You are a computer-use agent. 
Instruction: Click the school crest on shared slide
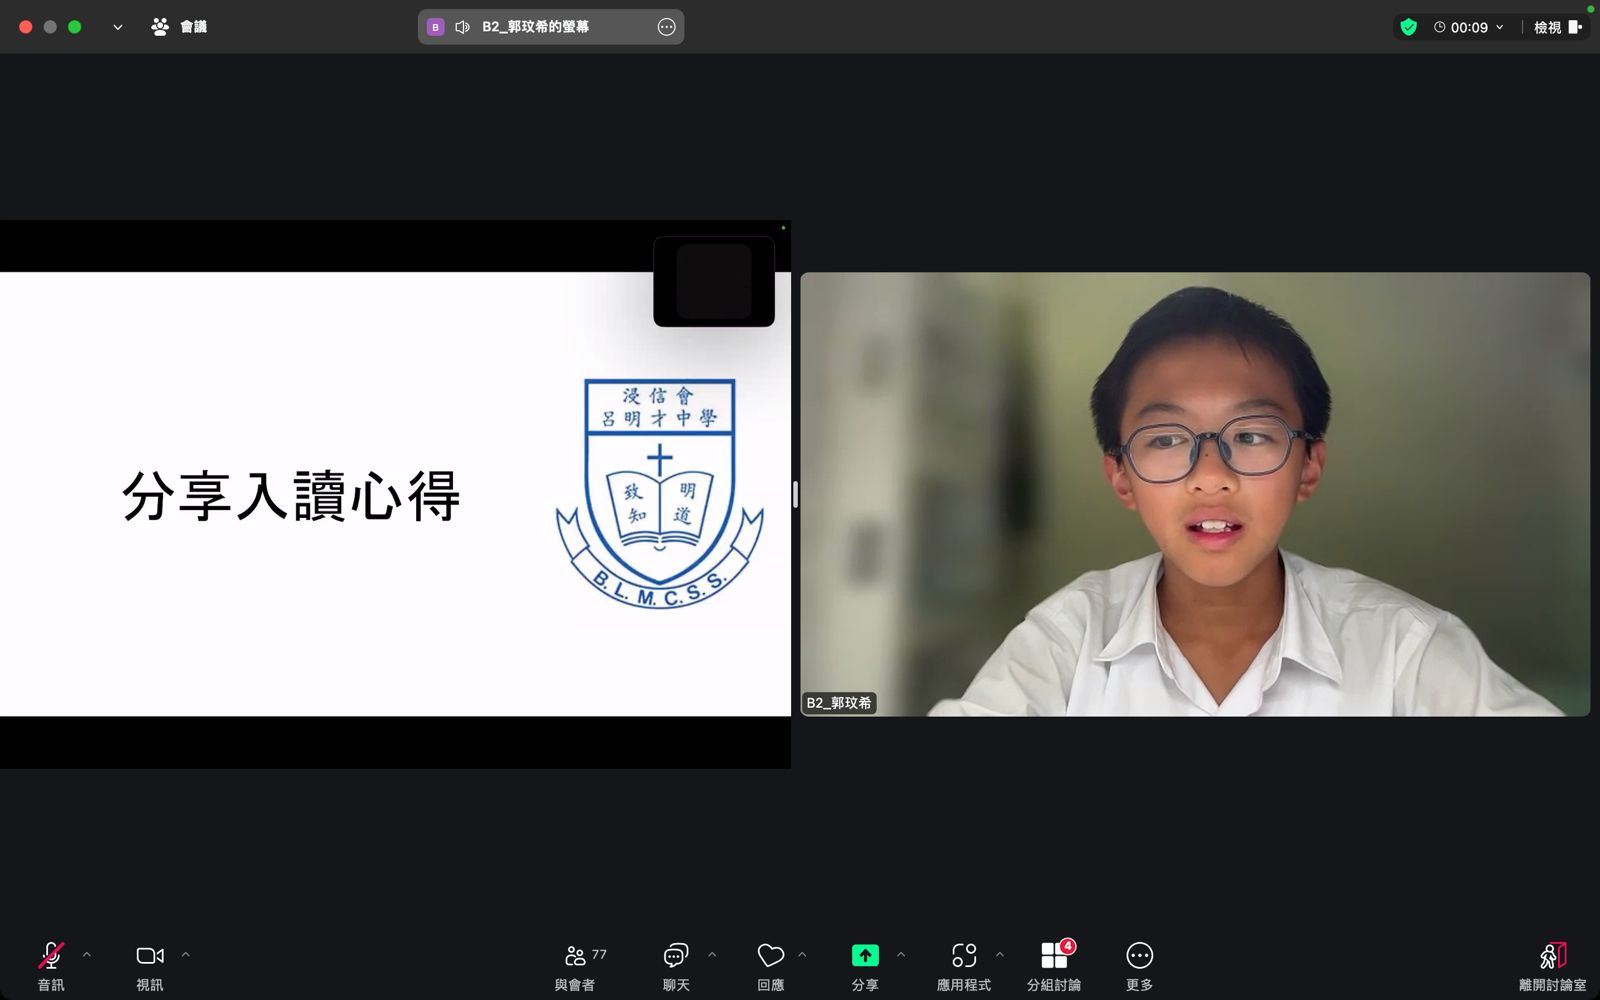point(660,493)
